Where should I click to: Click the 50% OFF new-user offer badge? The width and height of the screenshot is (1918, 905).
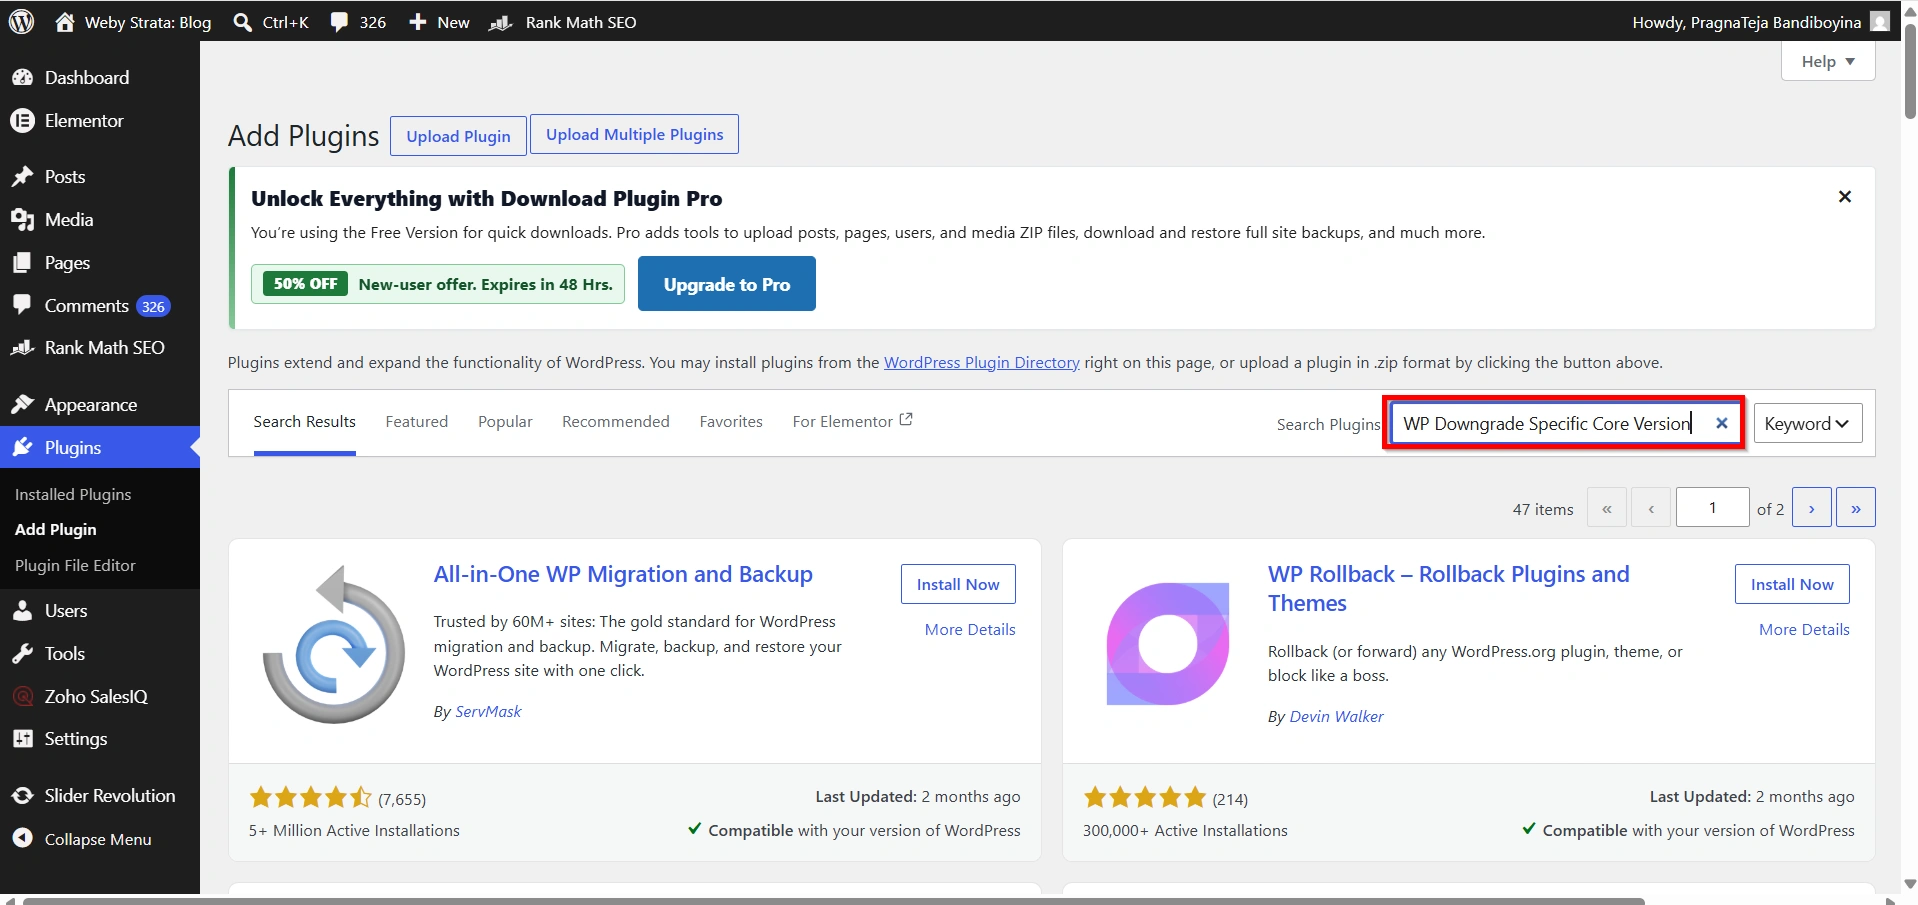pos(305,284)
